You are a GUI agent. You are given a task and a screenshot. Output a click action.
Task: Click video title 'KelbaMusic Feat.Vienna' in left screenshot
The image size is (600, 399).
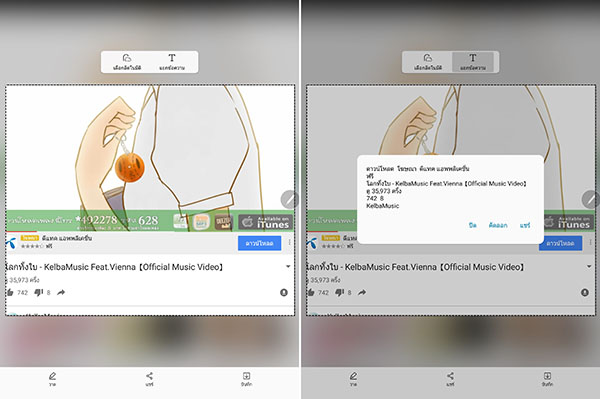pos(90,267)
